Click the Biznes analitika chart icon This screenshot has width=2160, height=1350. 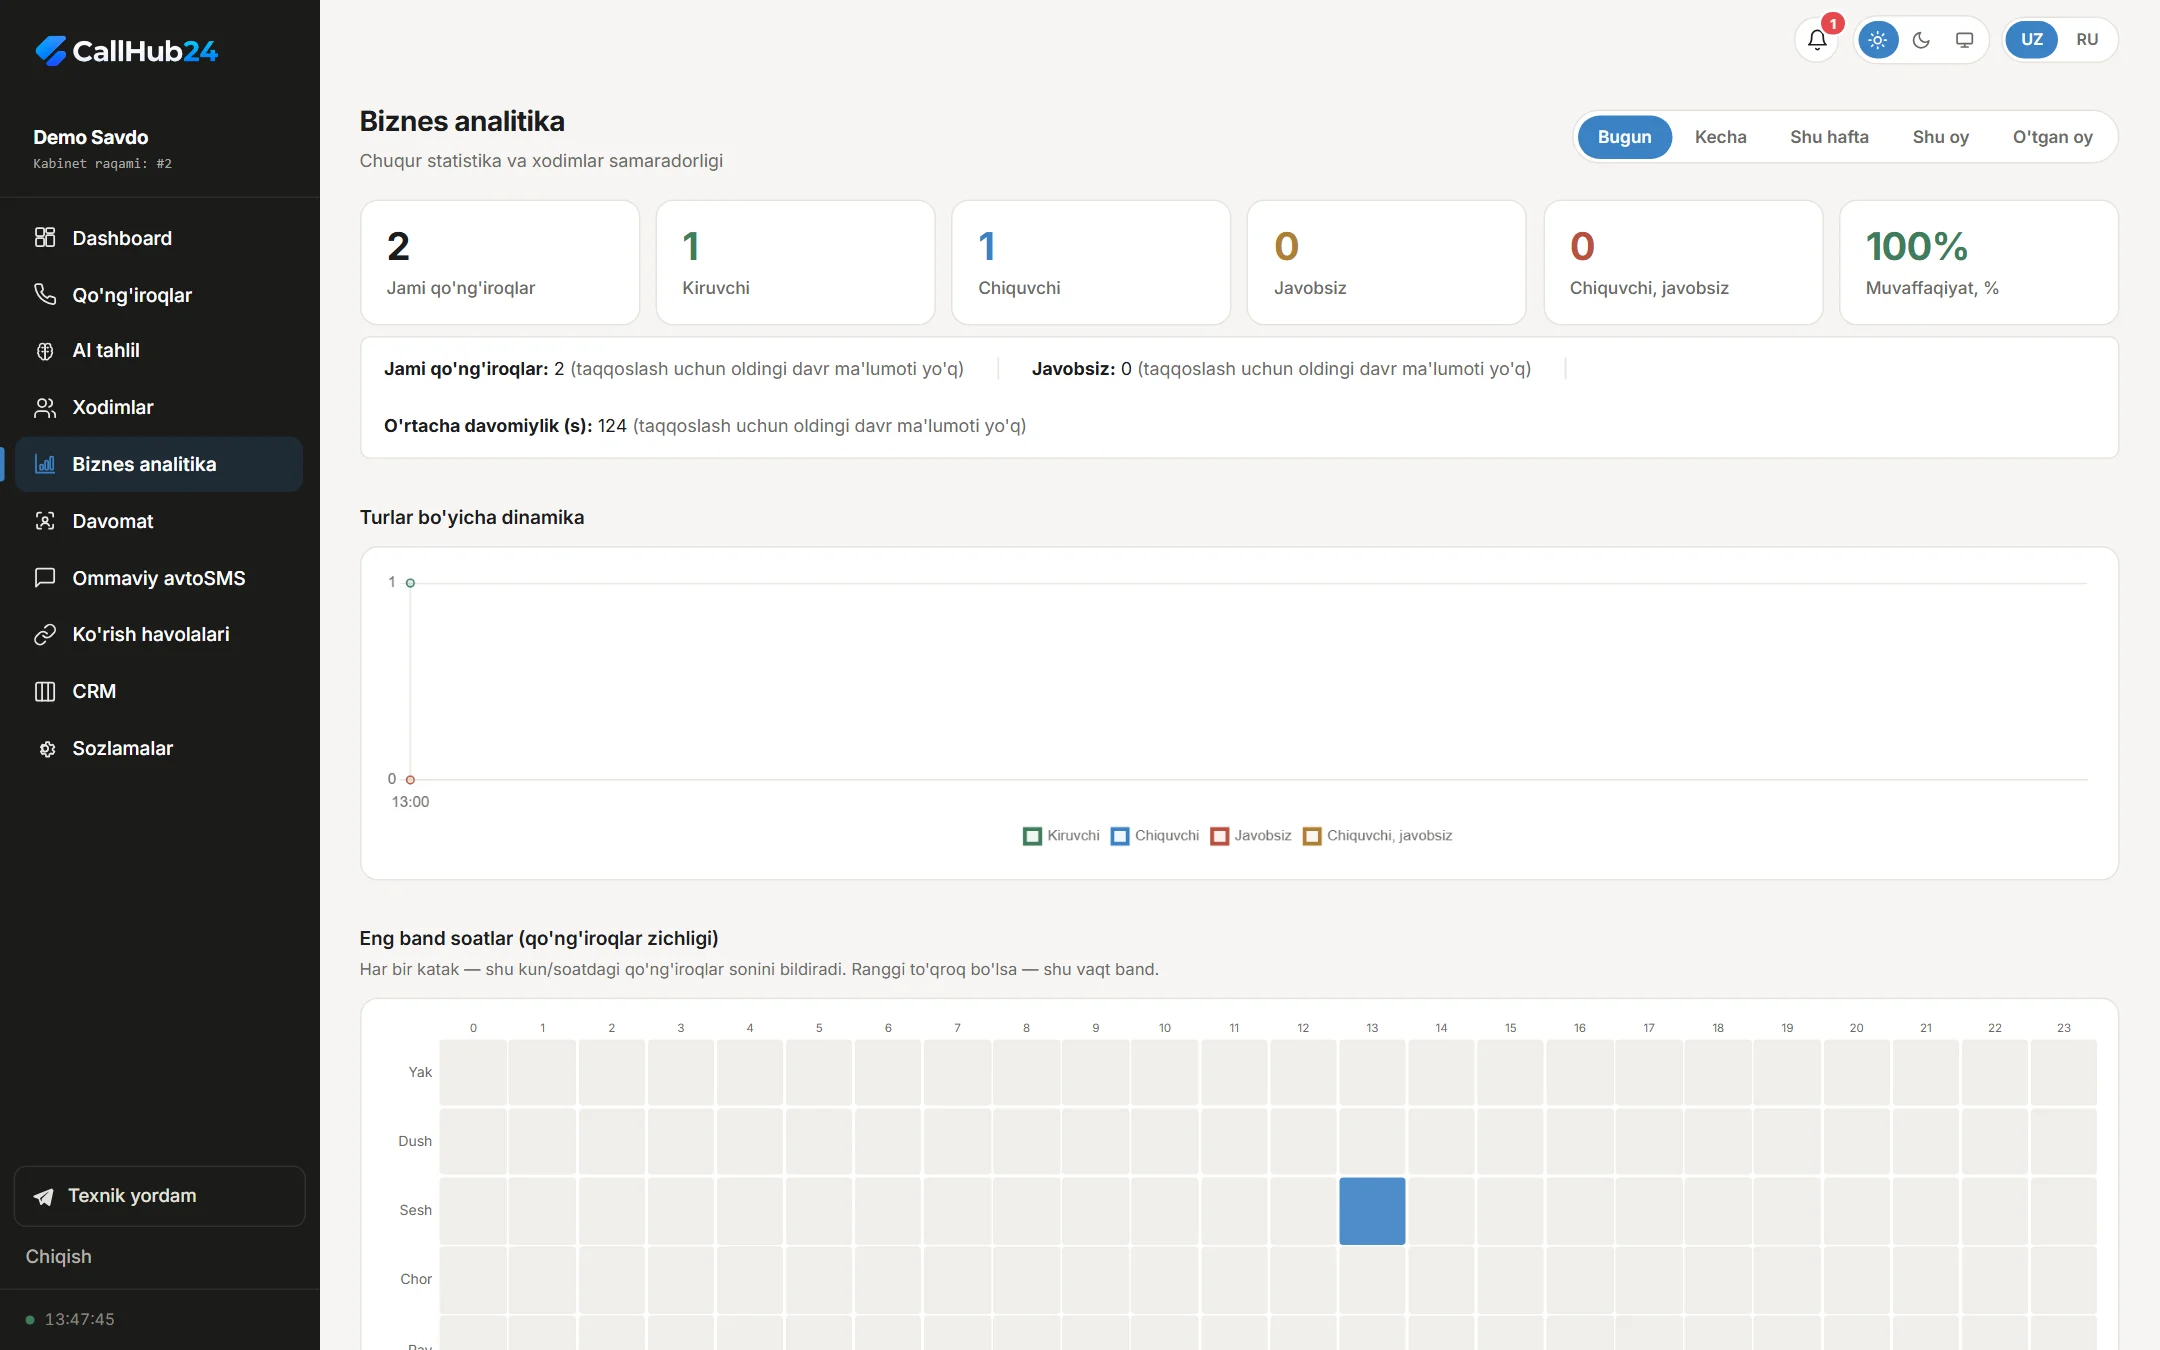click(45, 464)
